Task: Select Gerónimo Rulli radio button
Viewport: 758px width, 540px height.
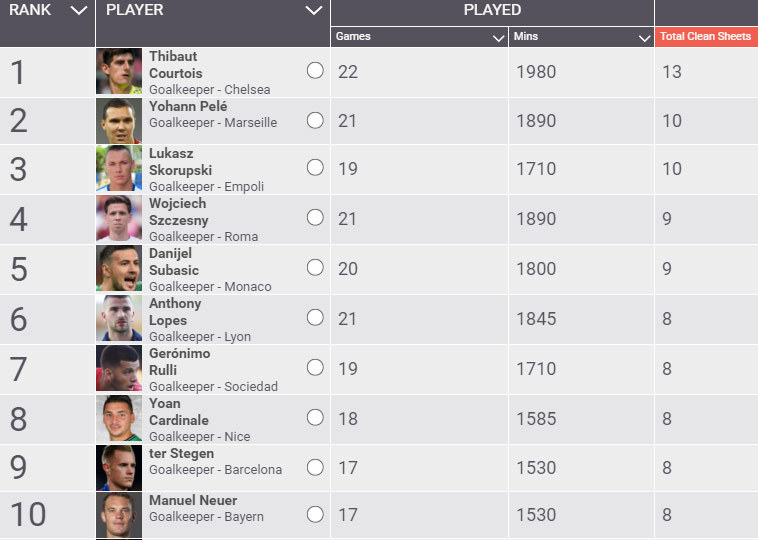Action: point(315,367)
